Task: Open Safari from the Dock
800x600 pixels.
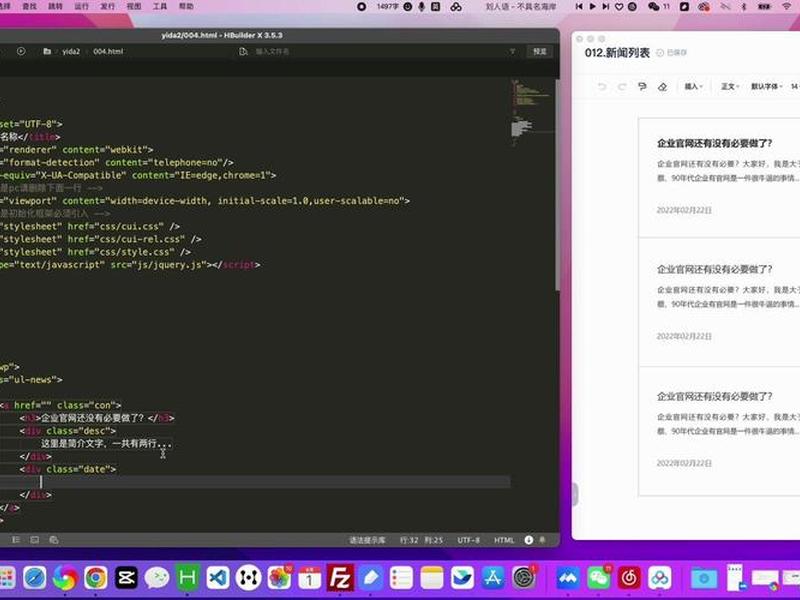Action: tap(35, 578)
